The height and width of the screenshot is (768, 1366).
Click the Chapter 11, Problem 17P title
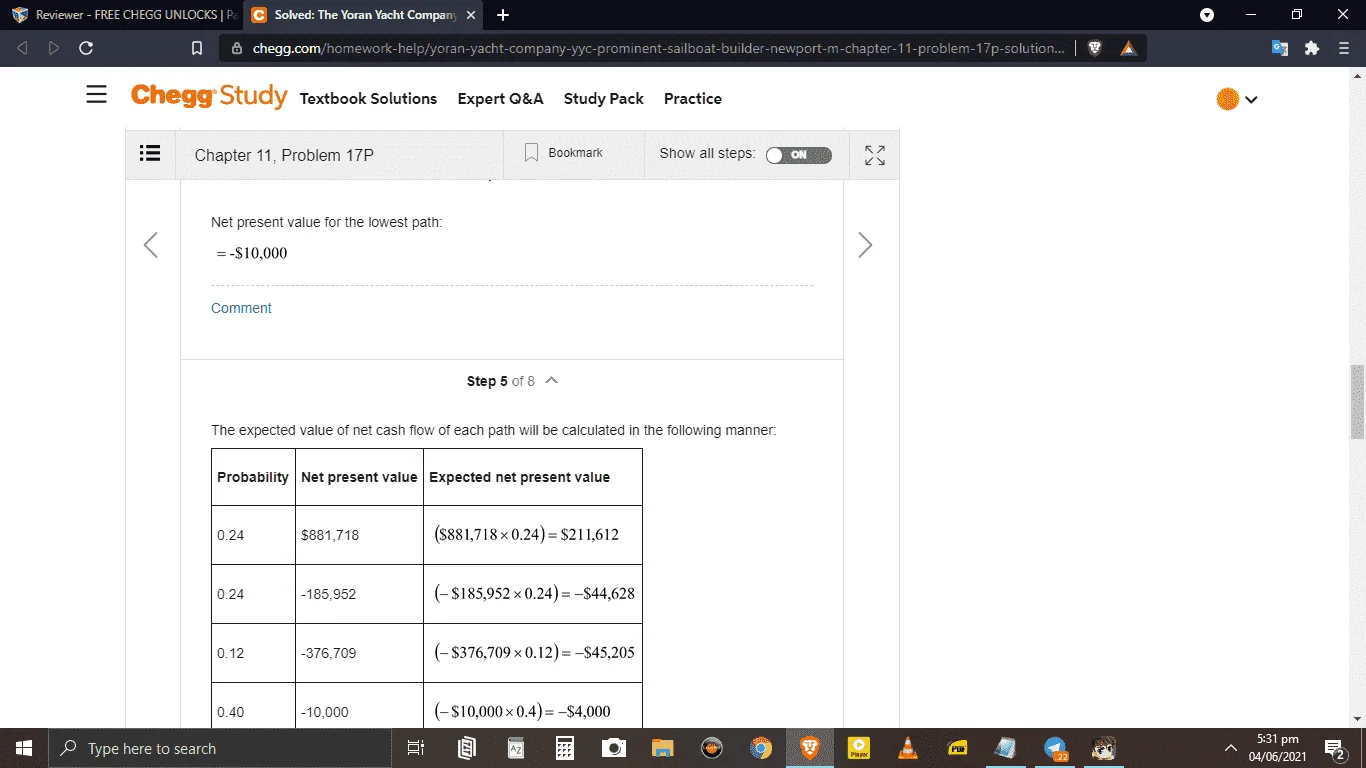(x=284, y=155)
